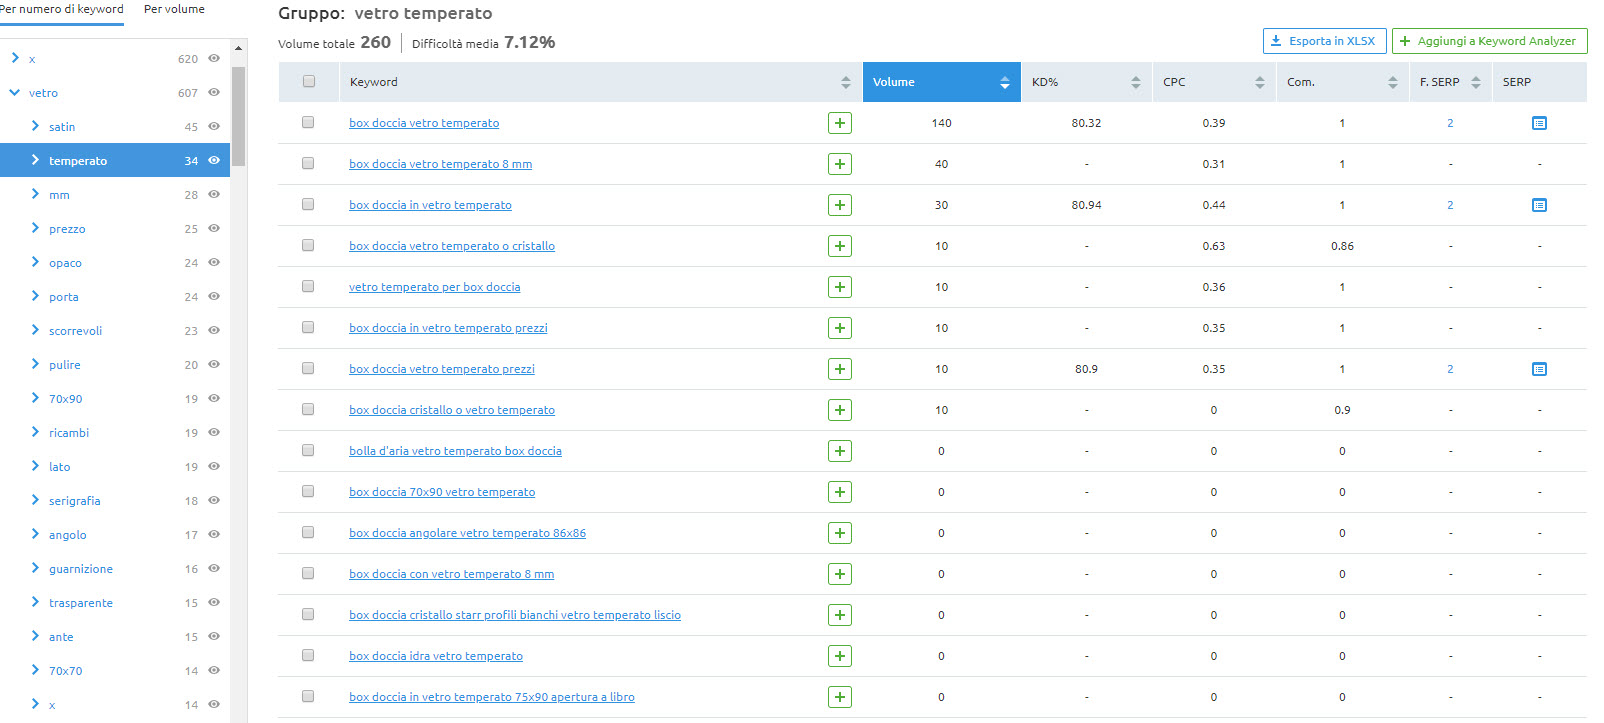Expand the 'scorrevoli' group chevron
The height and width of the screenshot is (723, 1604).
(35, 330)
